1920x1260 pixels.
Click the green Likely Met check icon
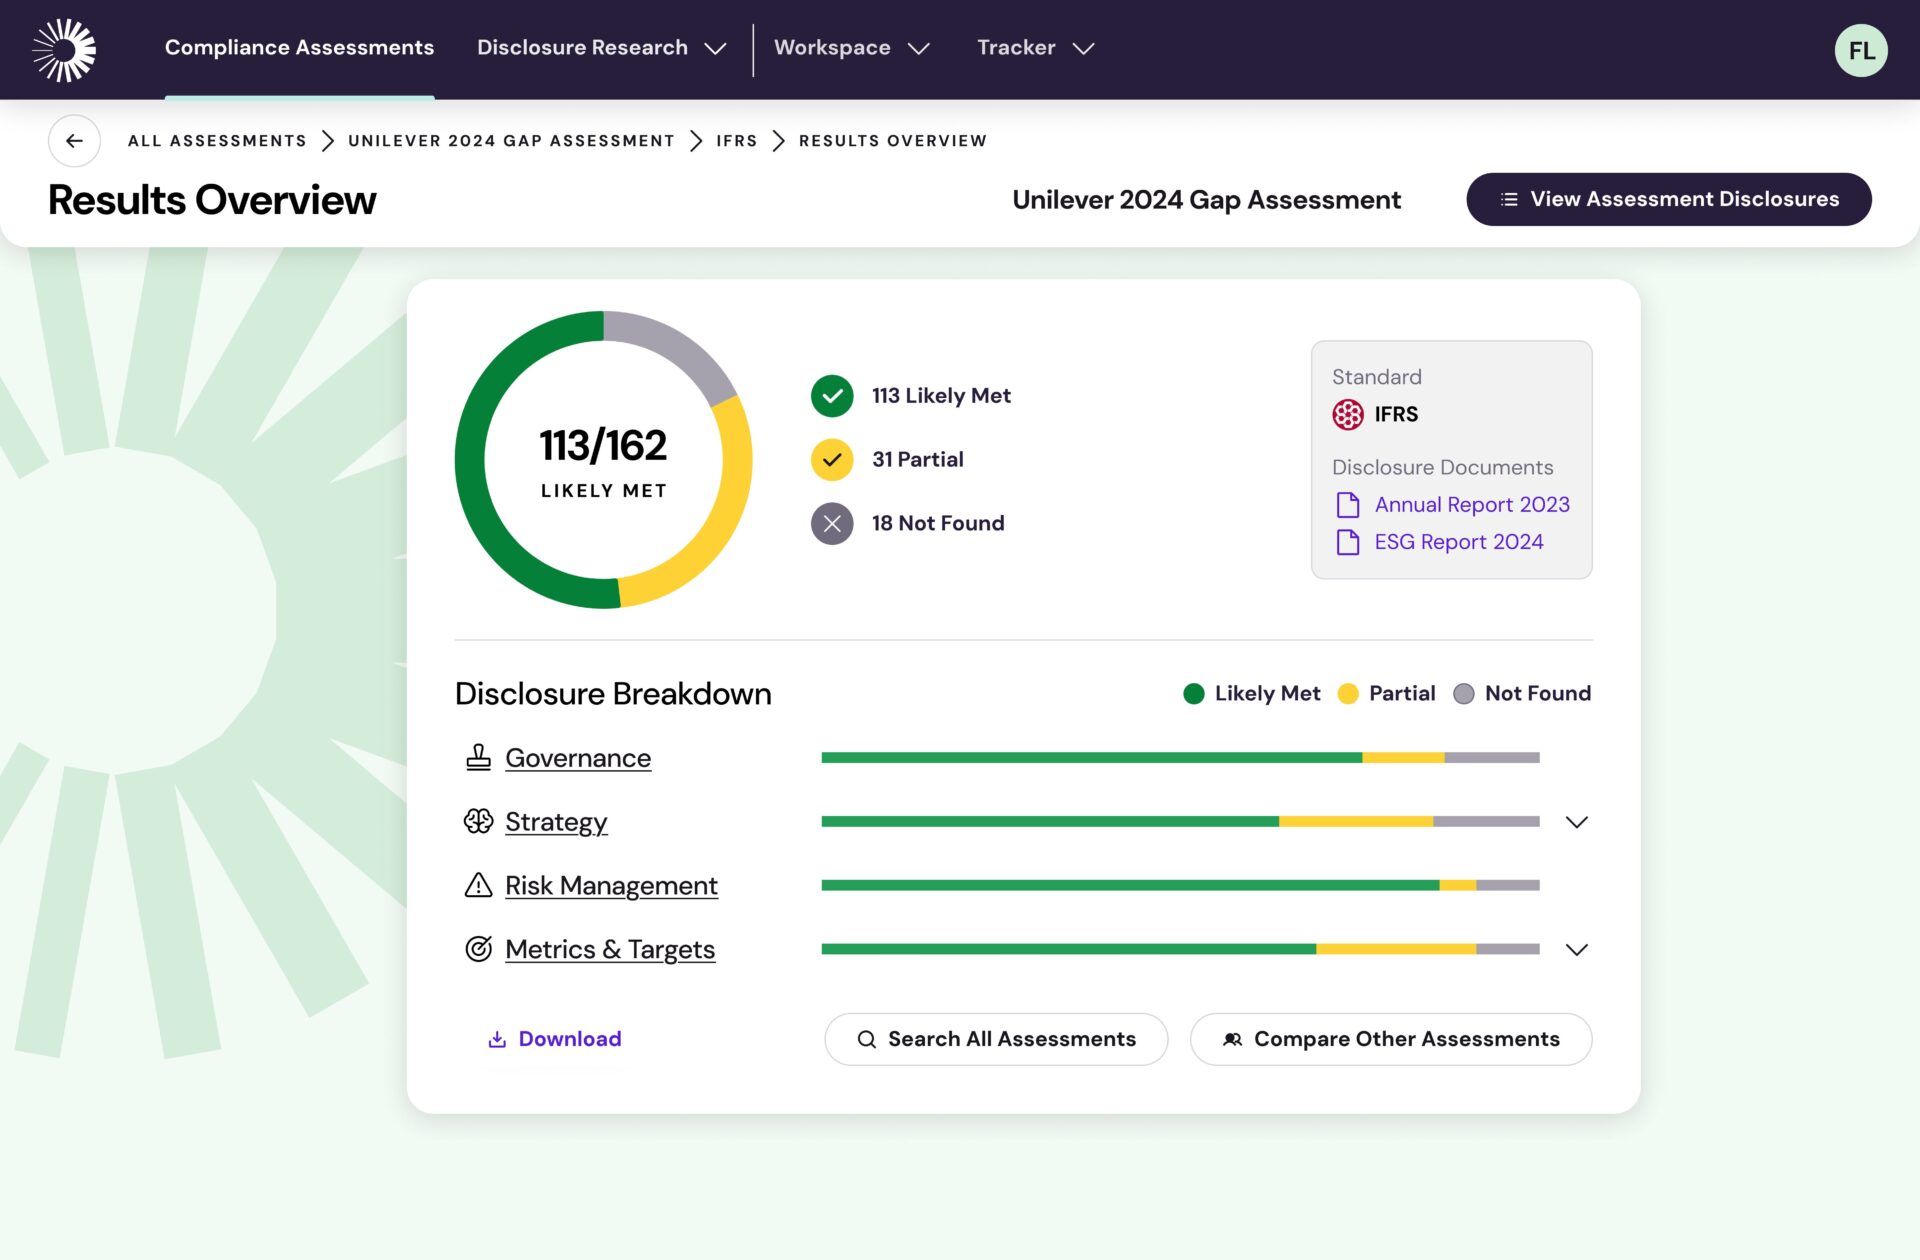(x=832, y=396)
